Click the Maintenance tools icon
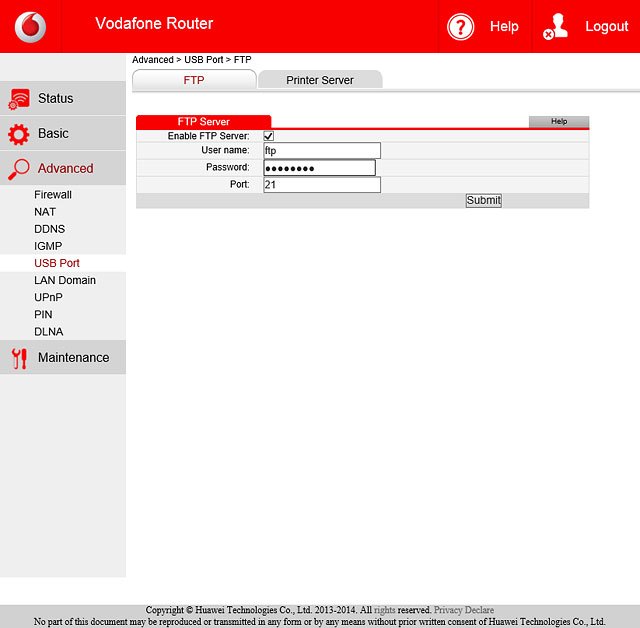The image size is (640, 628). [x=19, y=358]
